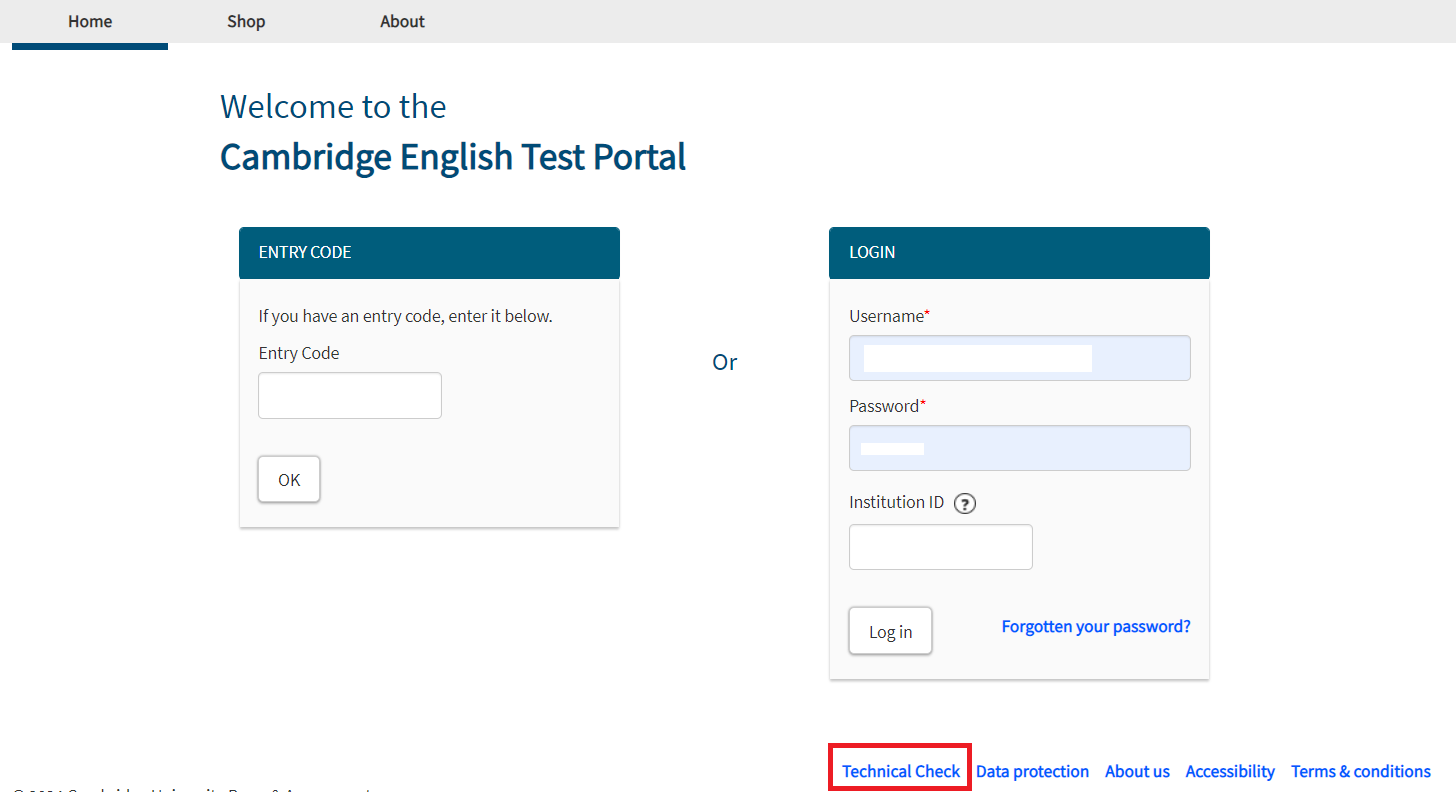Click the ENTRY CODE panel header

pyautogui.click(x=429, y=253)
